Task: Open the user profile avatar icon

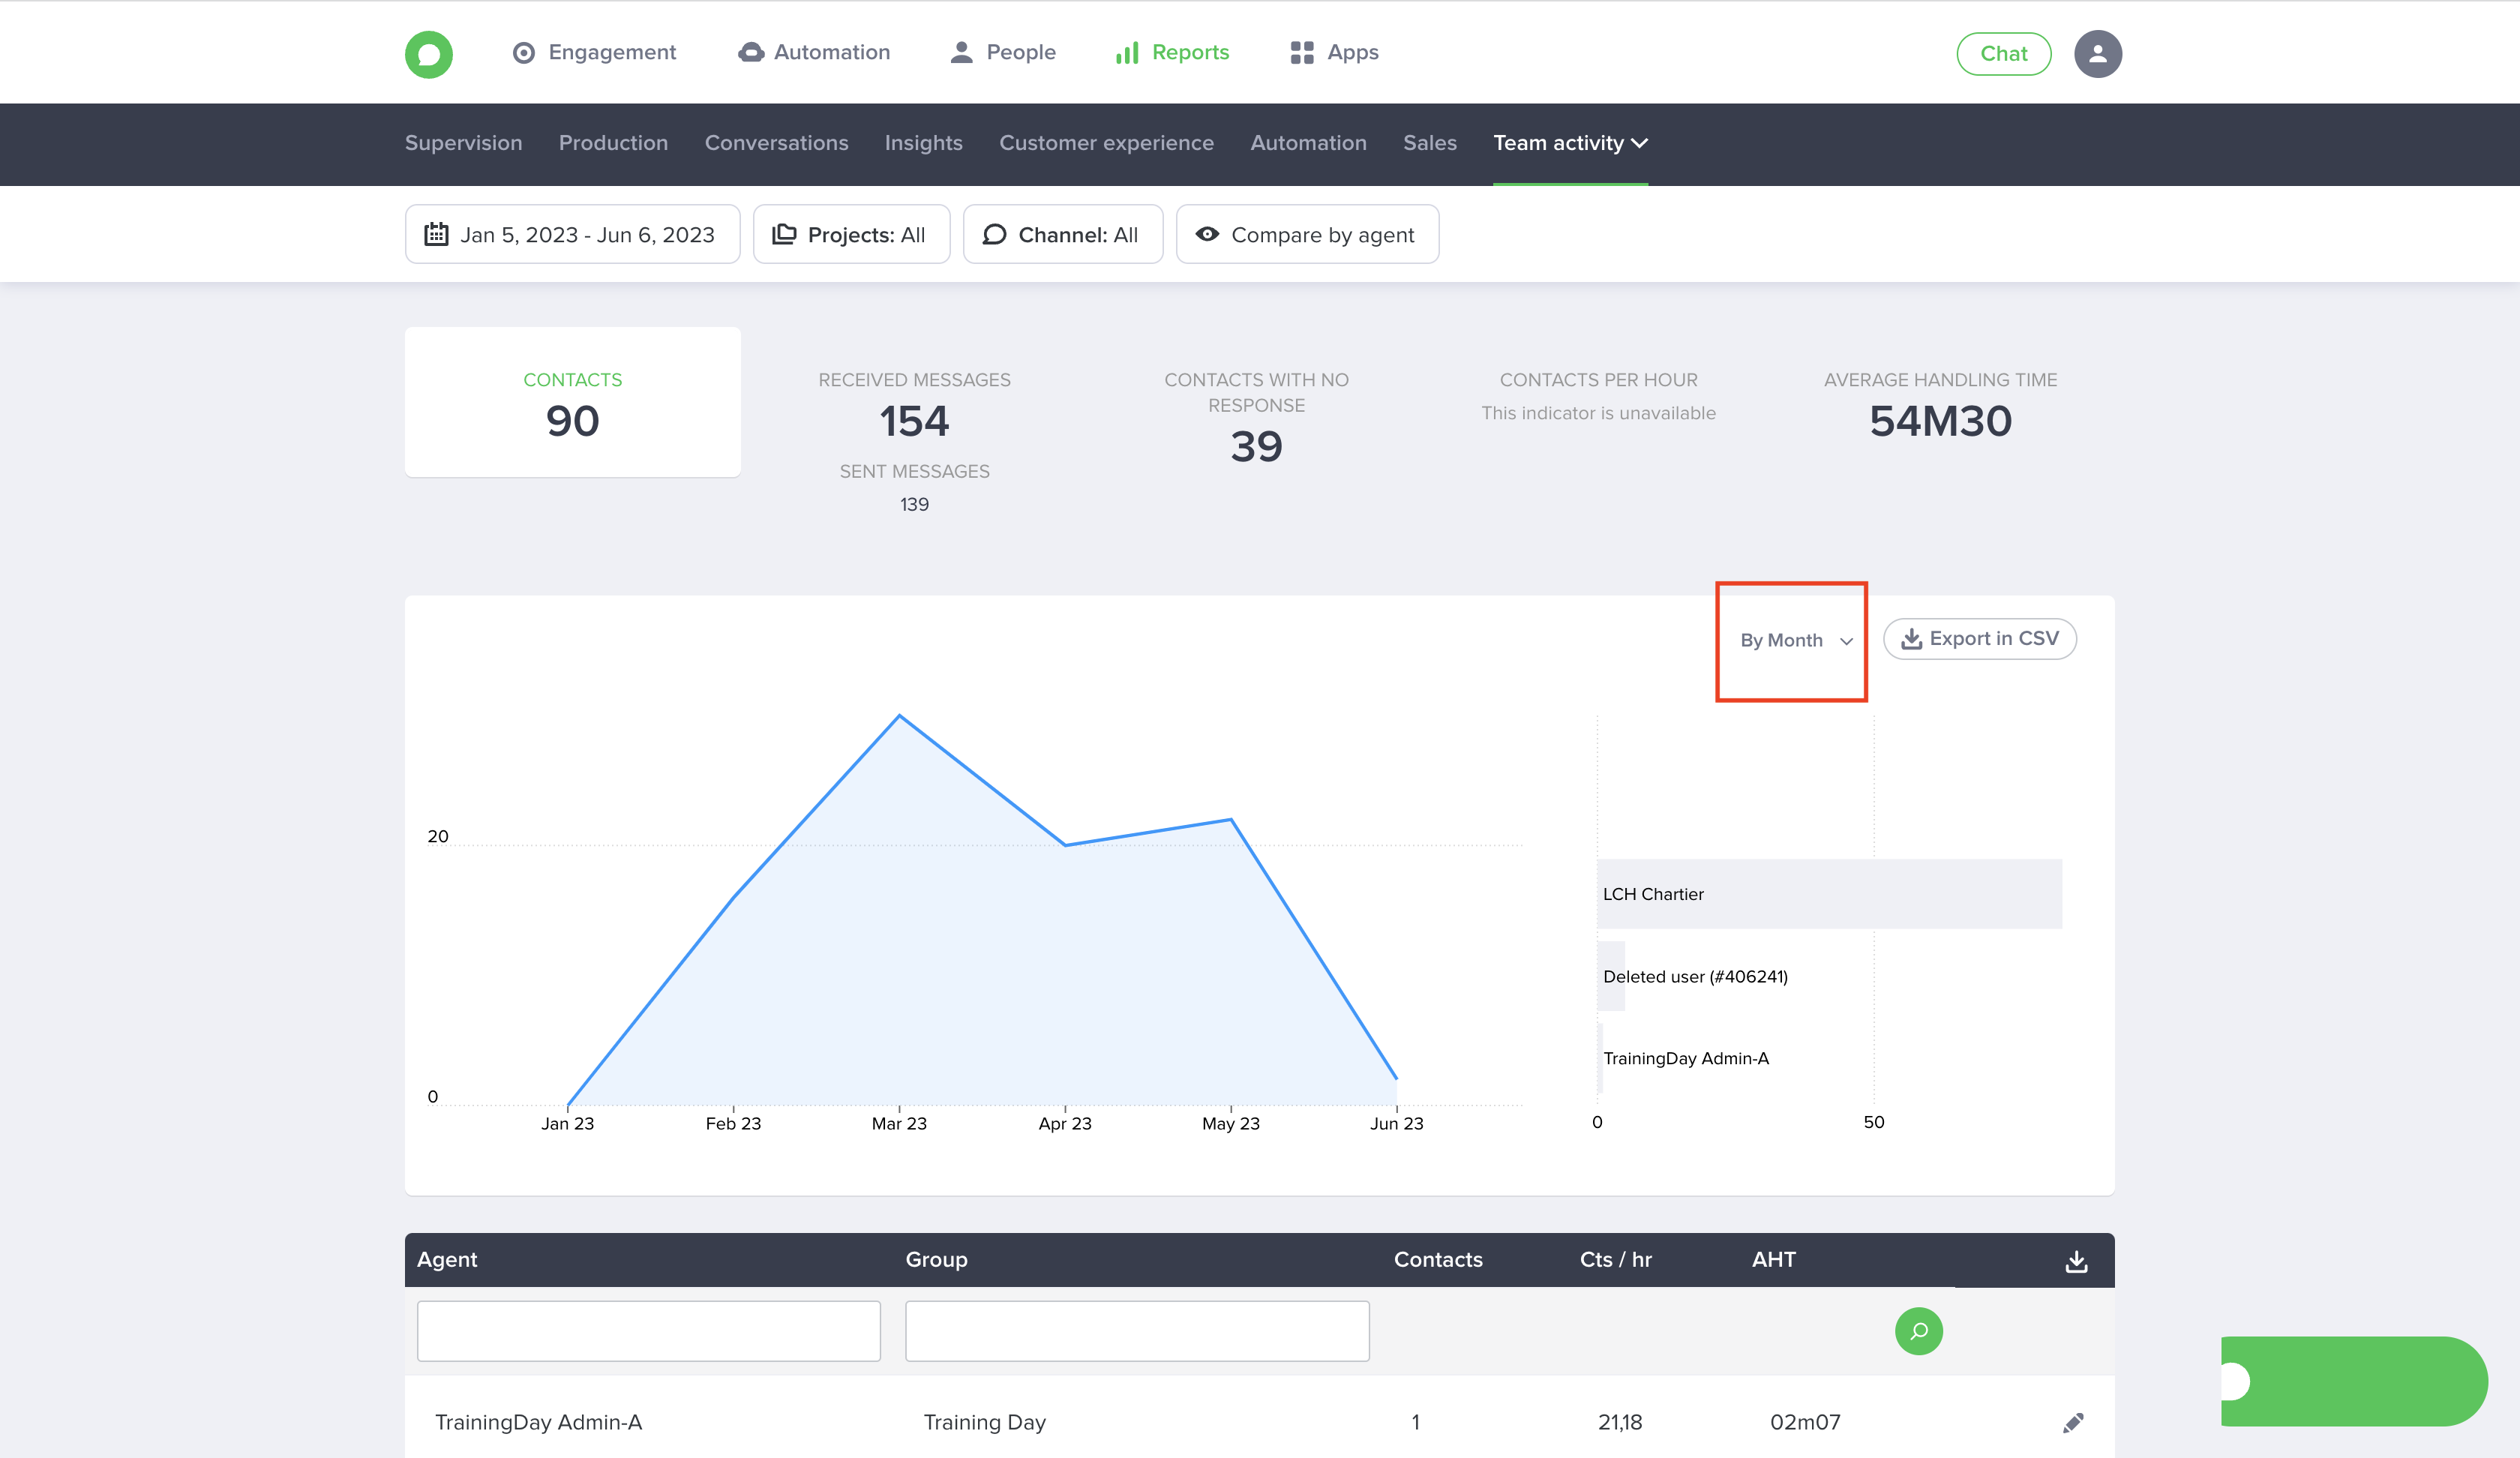Action: (x=2097, y=54)
